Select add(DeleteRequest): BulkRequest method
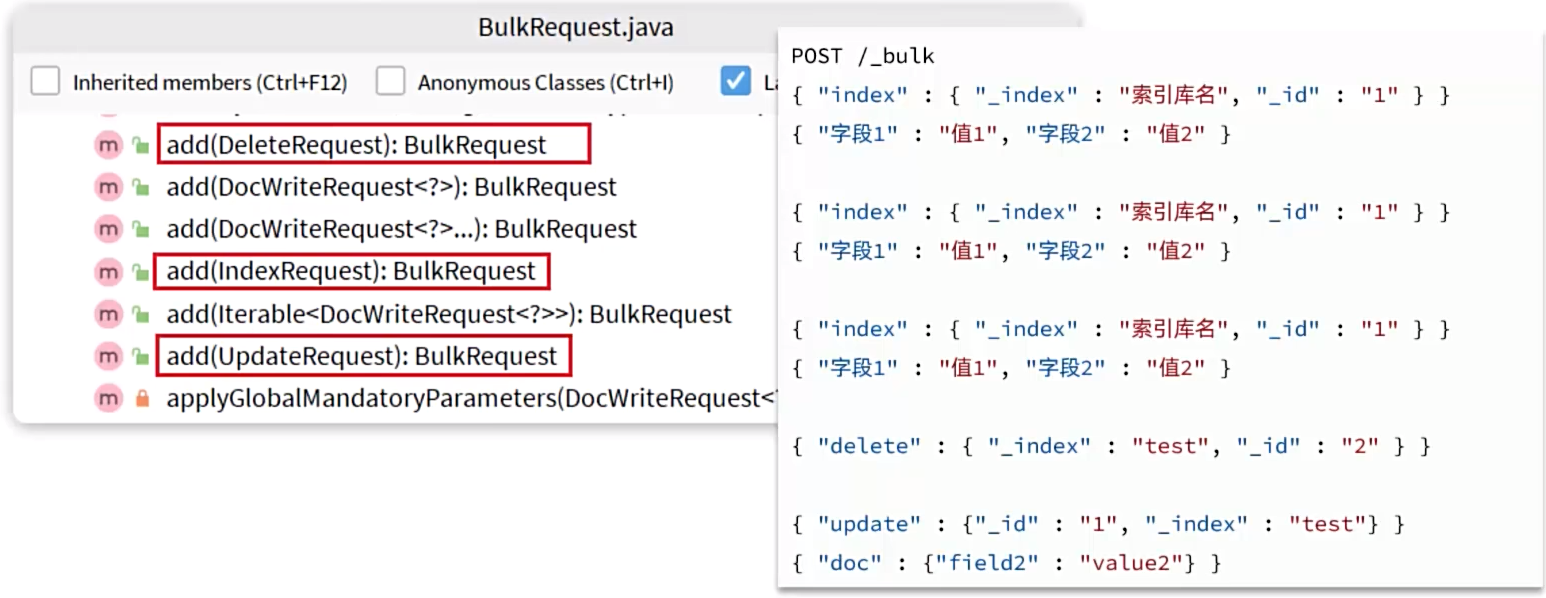 pyautogui.click(x=356, y=145)
